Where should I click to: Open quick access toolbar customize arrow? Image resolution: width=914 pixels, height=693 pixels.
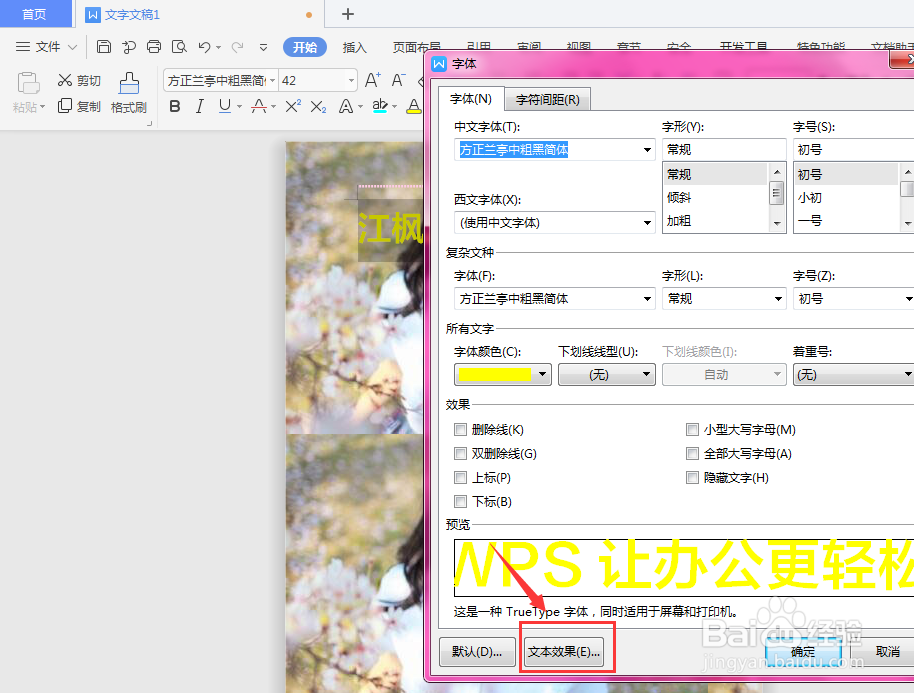(263, 47)
